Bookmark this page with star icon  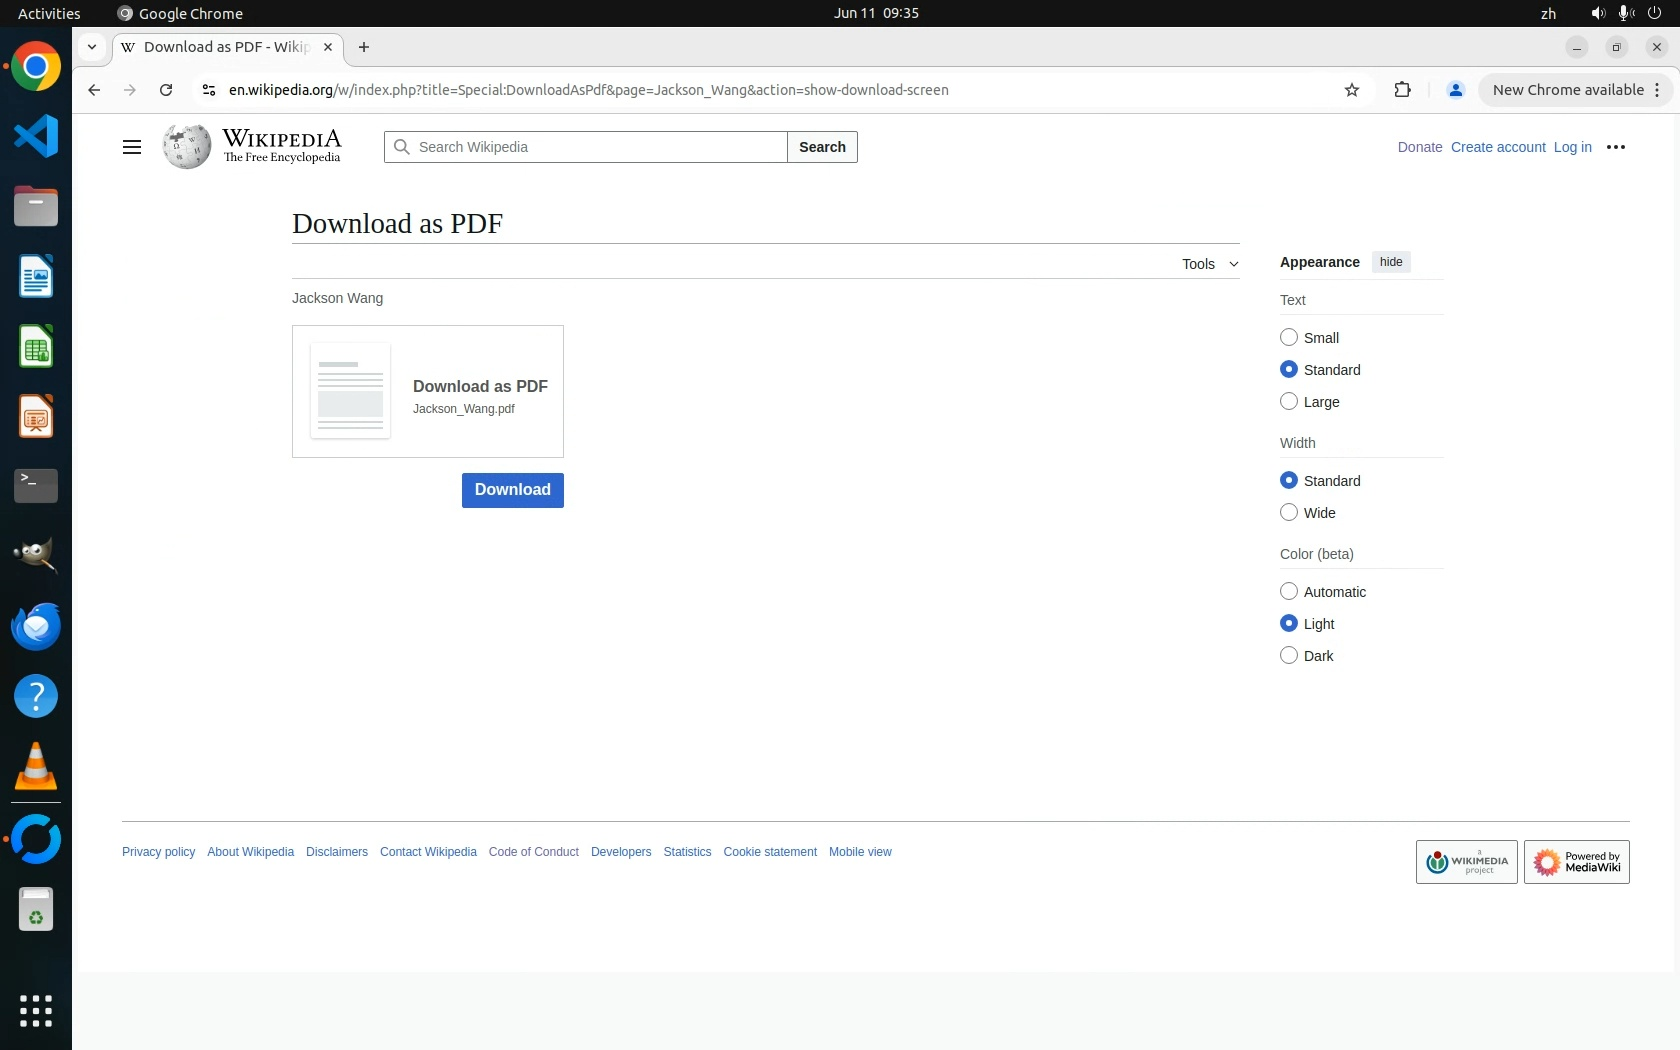click(1352, 90)
